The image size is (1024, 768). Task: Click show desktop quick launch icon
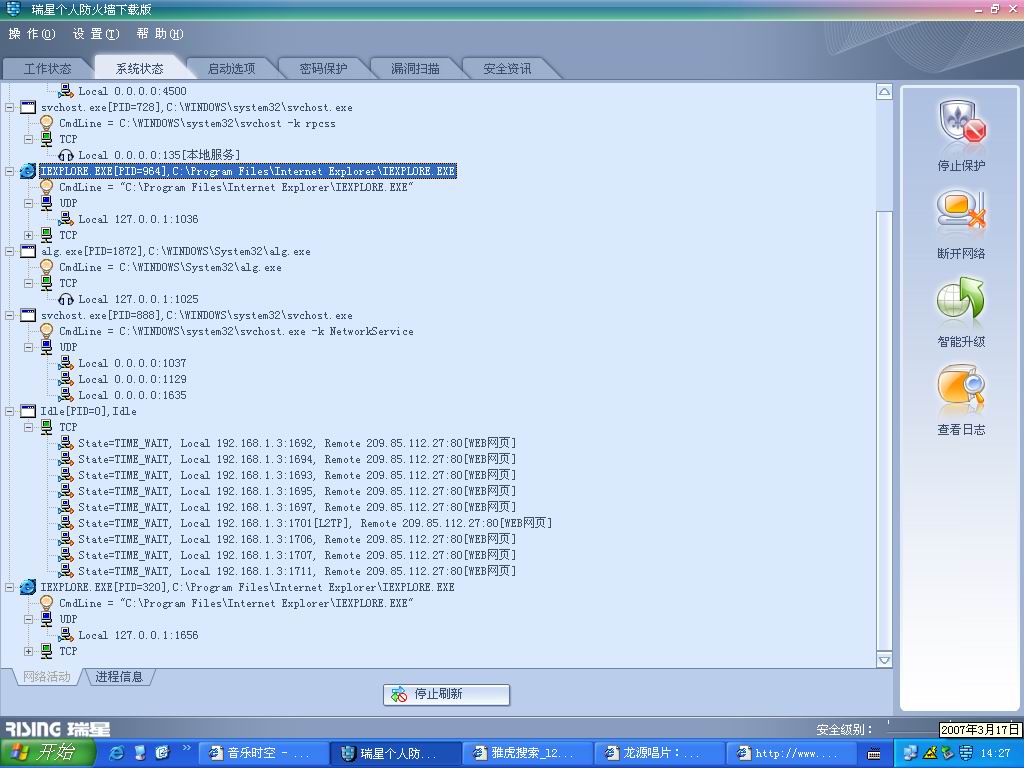click(140, 753)
